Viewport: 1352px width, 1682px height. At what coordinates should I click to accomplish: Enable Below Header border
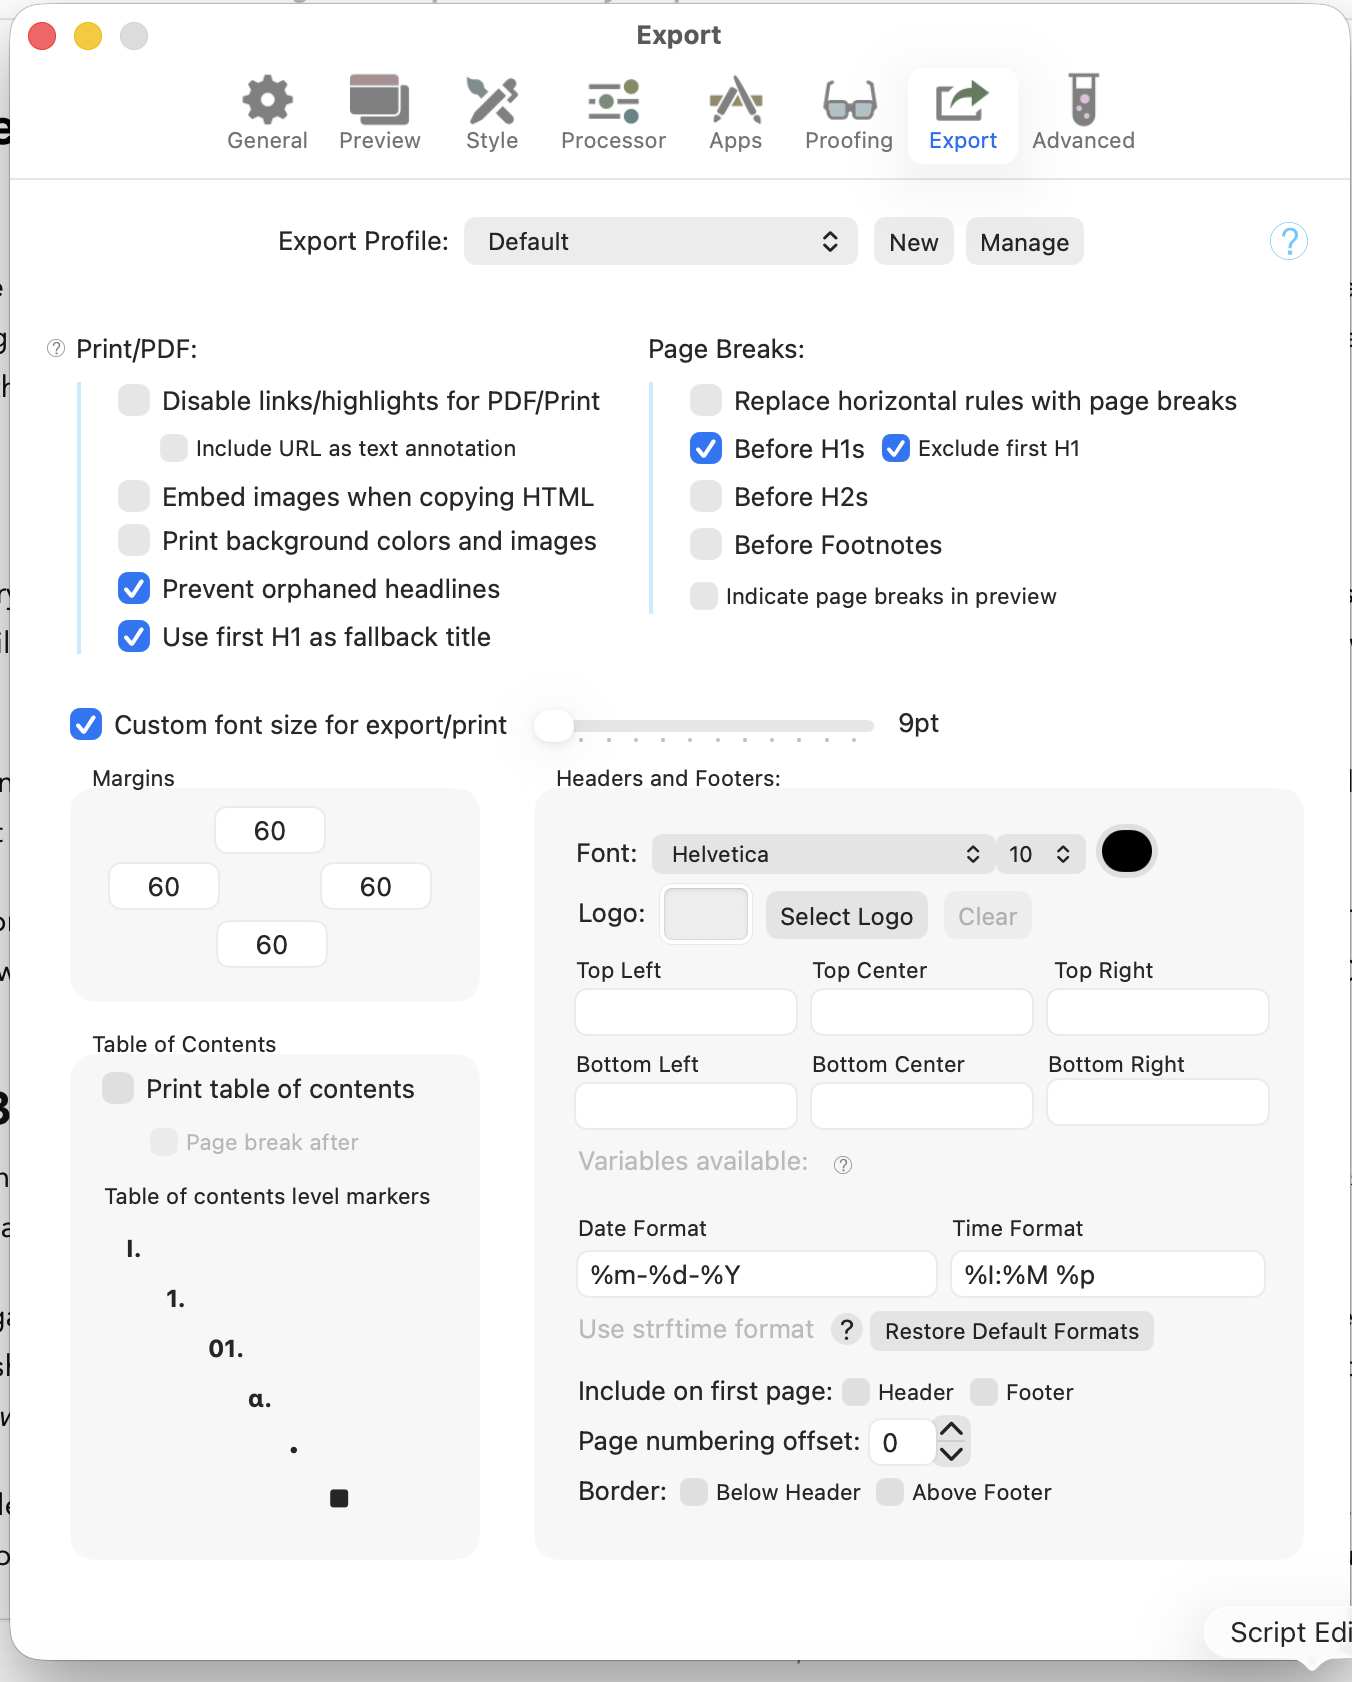[694, 1492]
